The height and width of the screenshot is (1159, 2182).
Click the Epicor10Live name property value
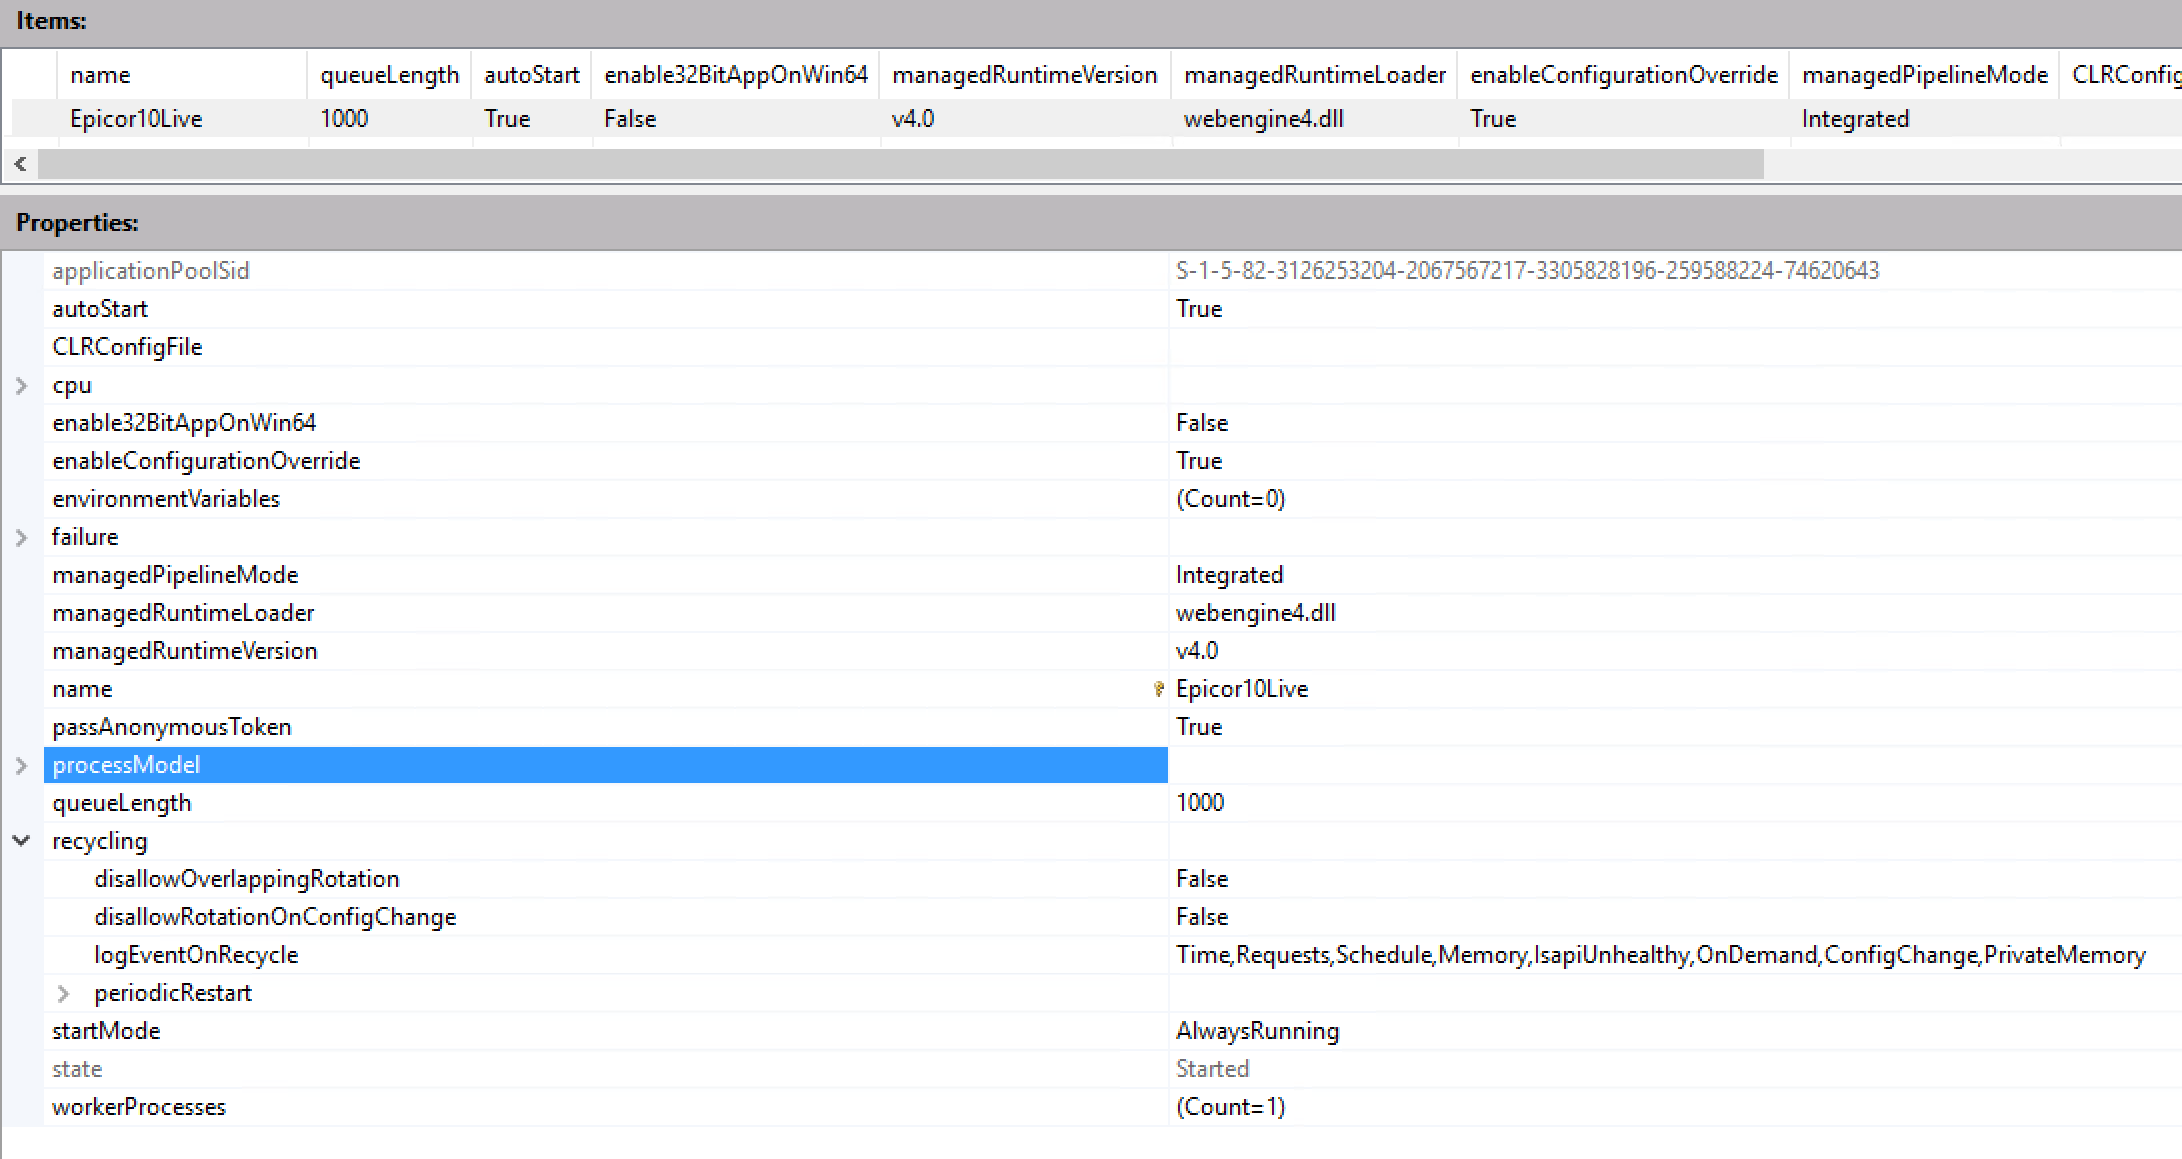pyautogui.click(x=1242, y=689)
